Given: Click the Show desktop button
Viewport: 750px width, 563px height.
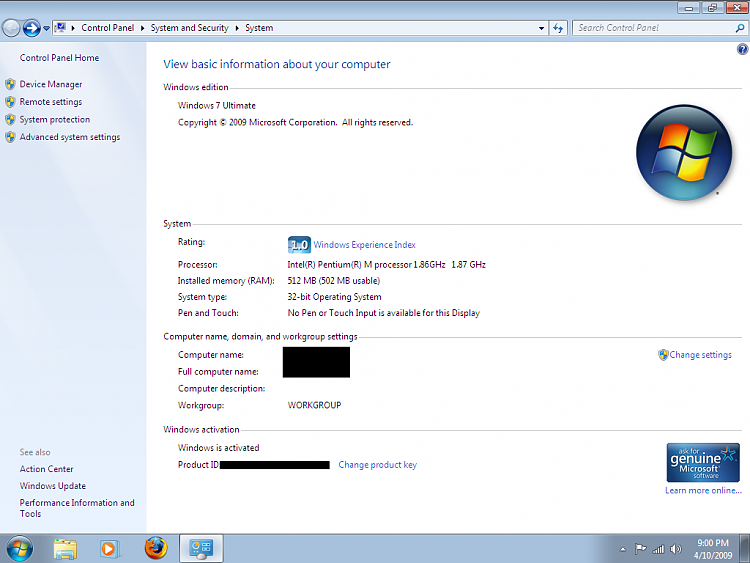Looking at the screenshot, I should 744,549.
